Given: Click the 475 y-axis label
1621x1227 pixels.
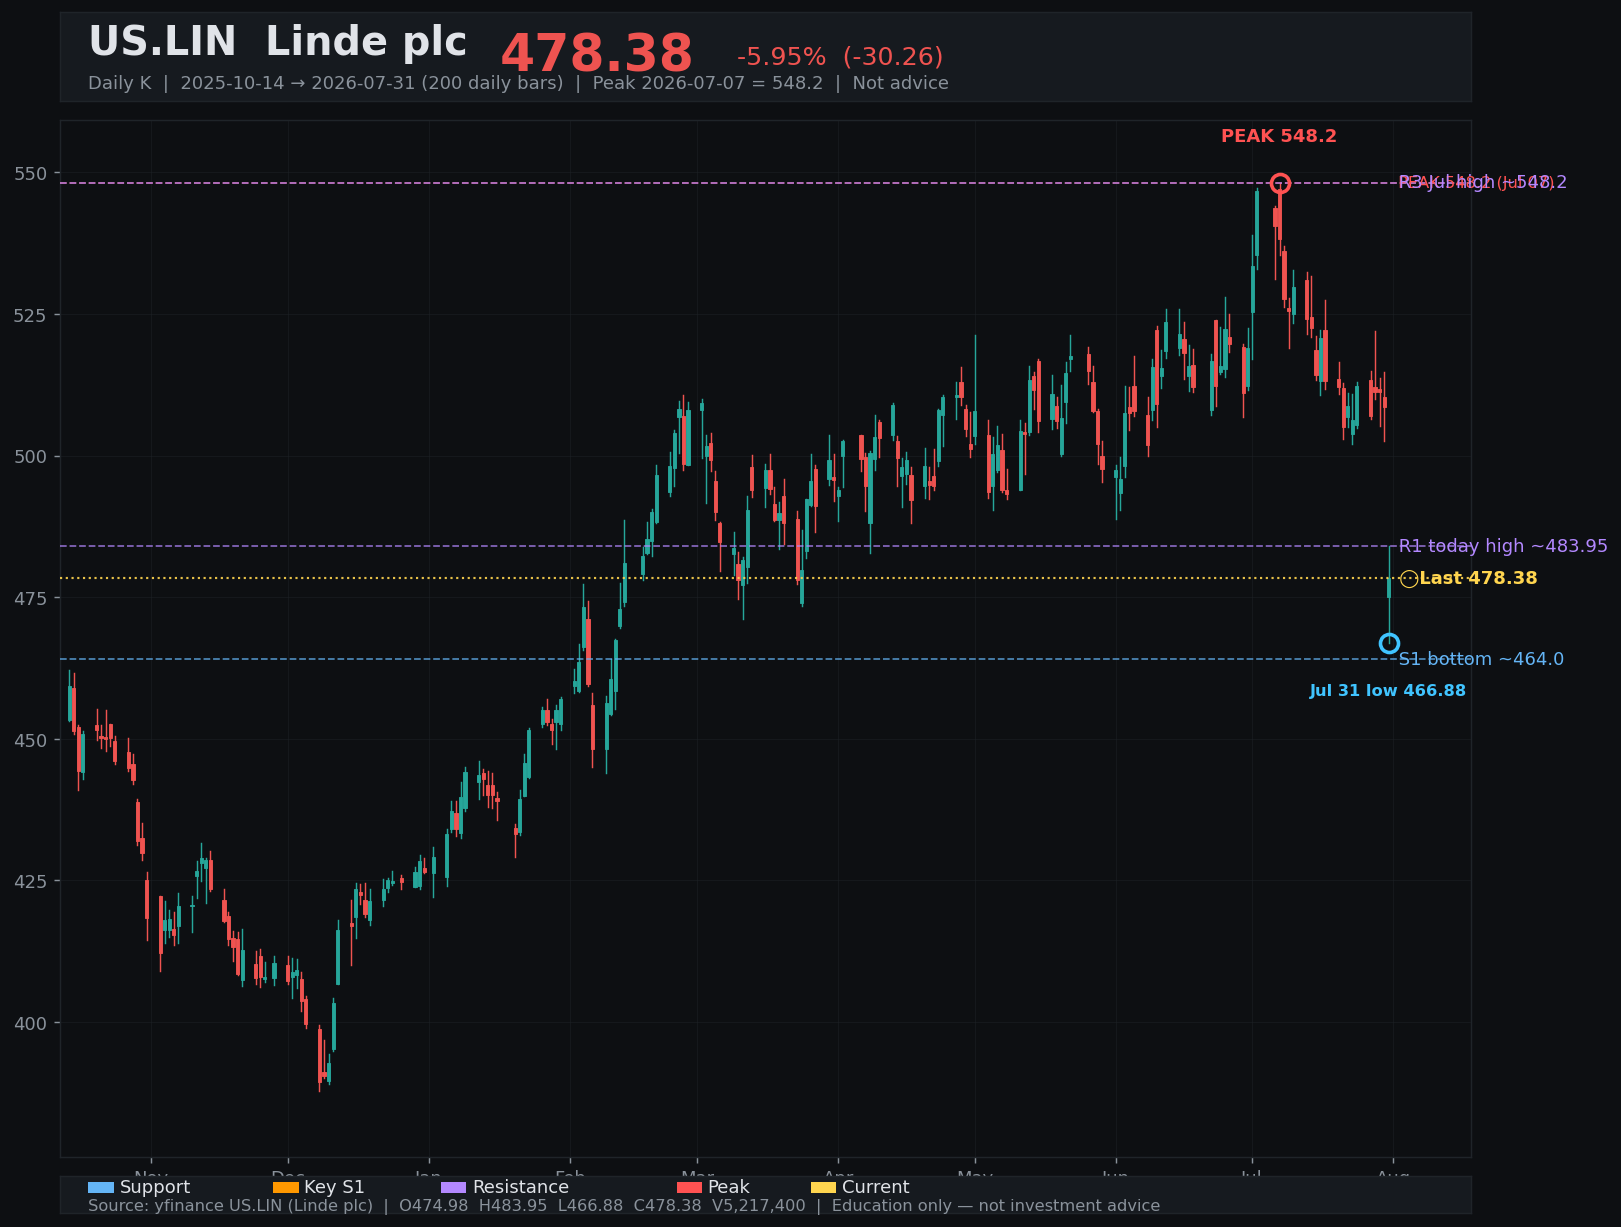Looking at the screenshot, I should [x=30, y=598].
